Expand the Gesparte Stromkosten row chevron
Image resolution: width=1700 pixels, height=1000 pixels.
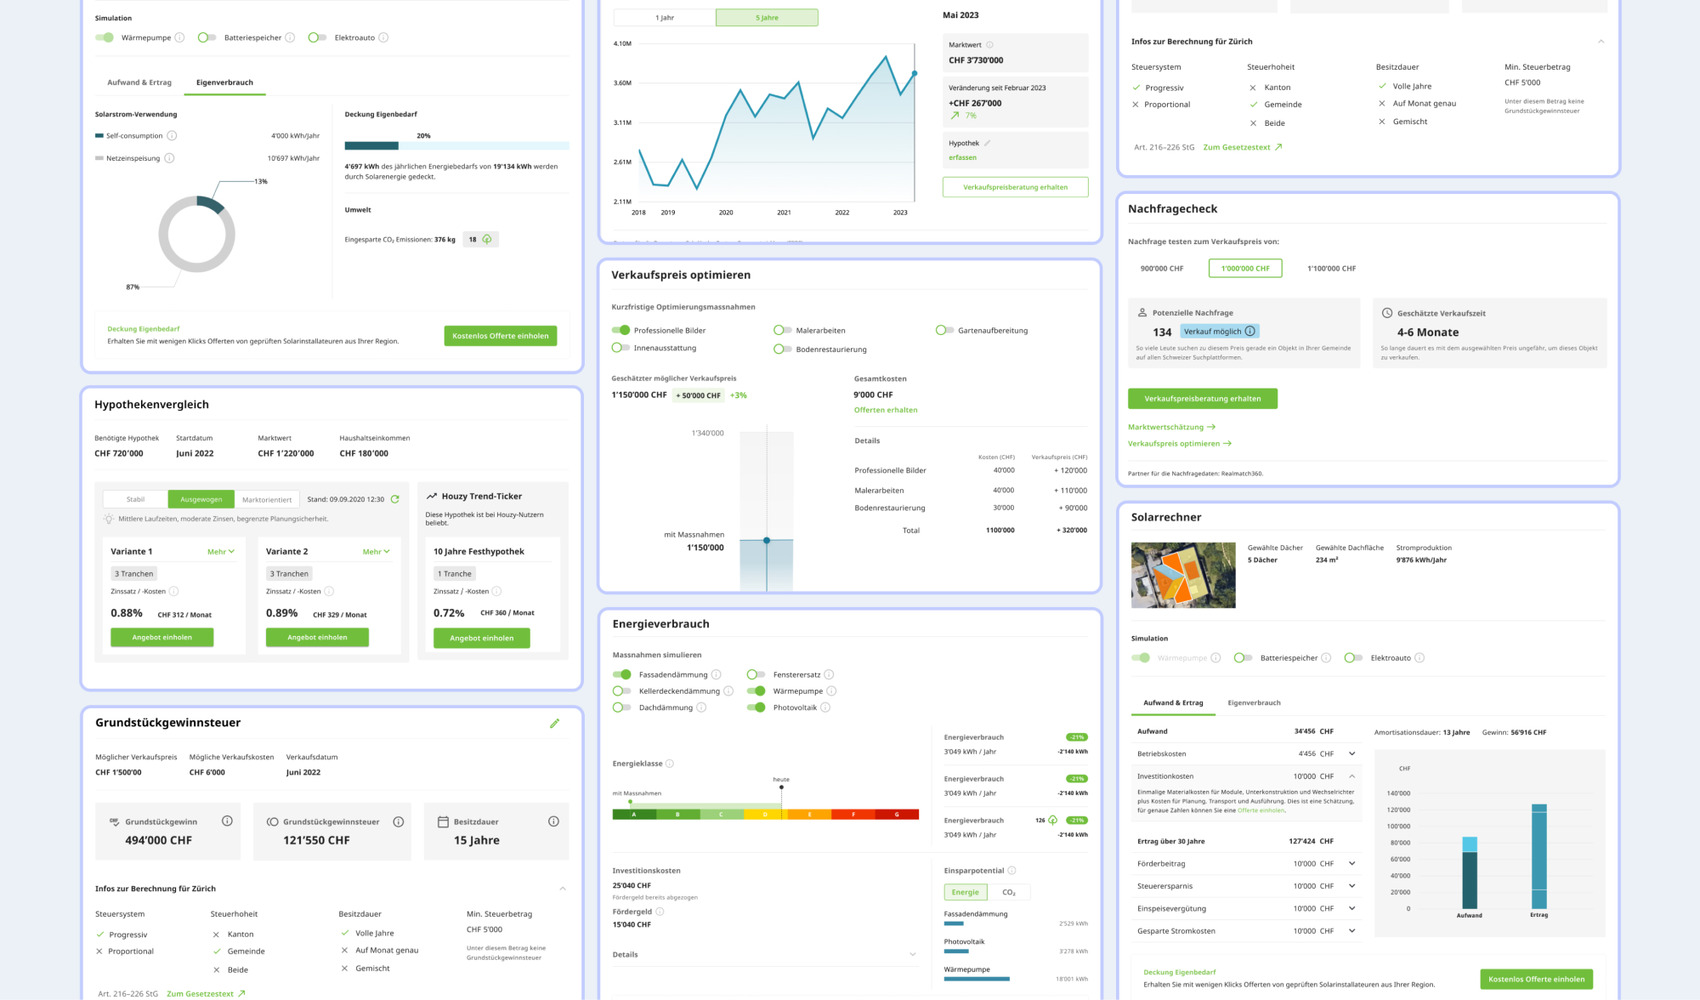pos(1352,931)
